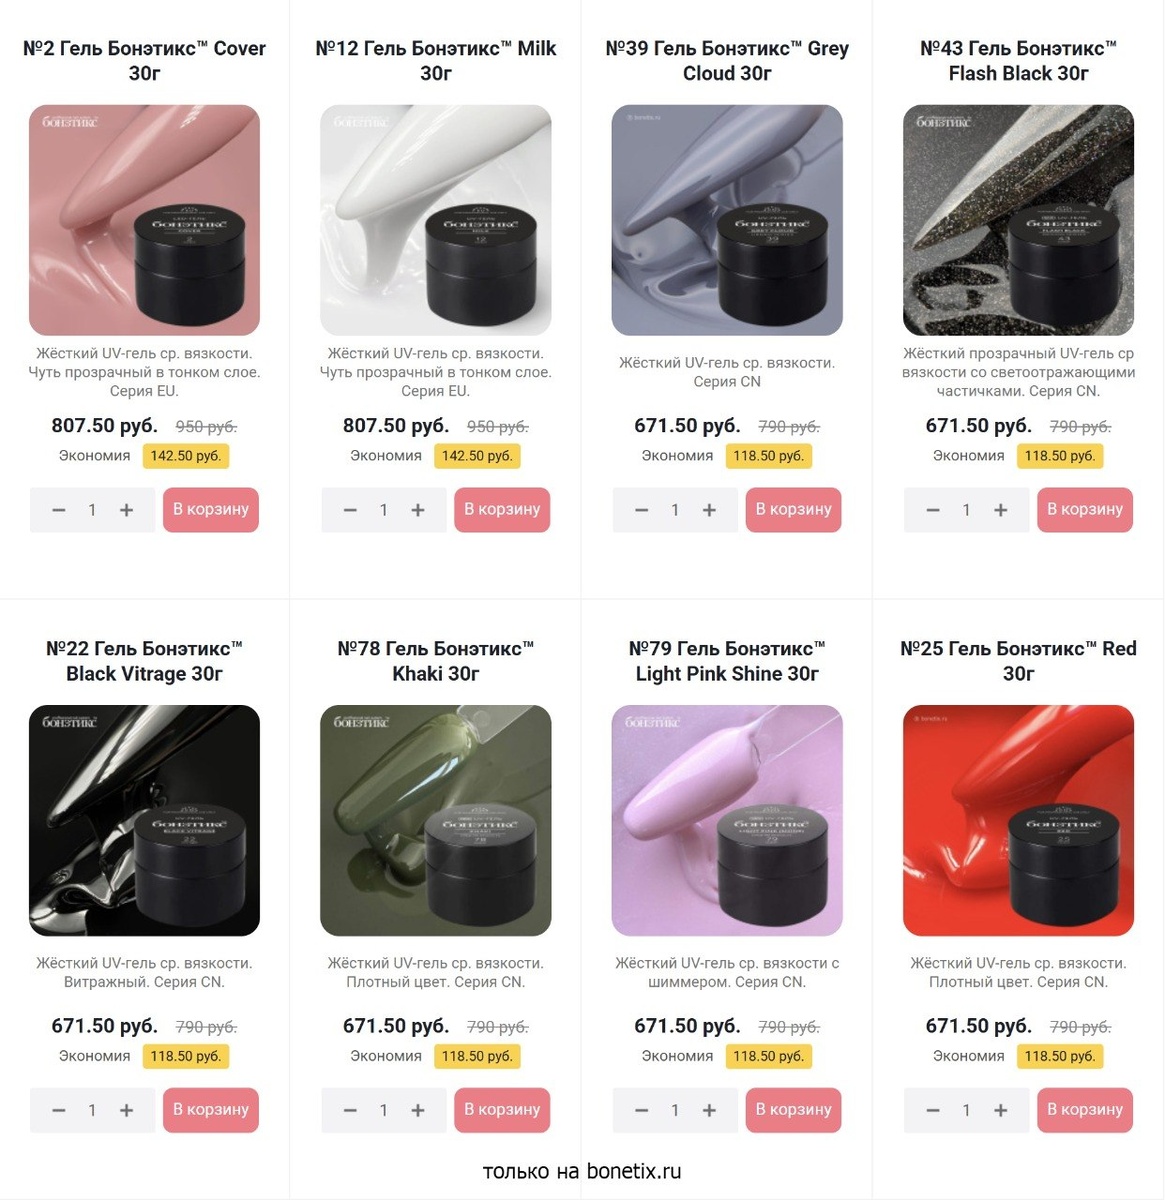Click minus icon for №43 Flash Black

[933, 510]
